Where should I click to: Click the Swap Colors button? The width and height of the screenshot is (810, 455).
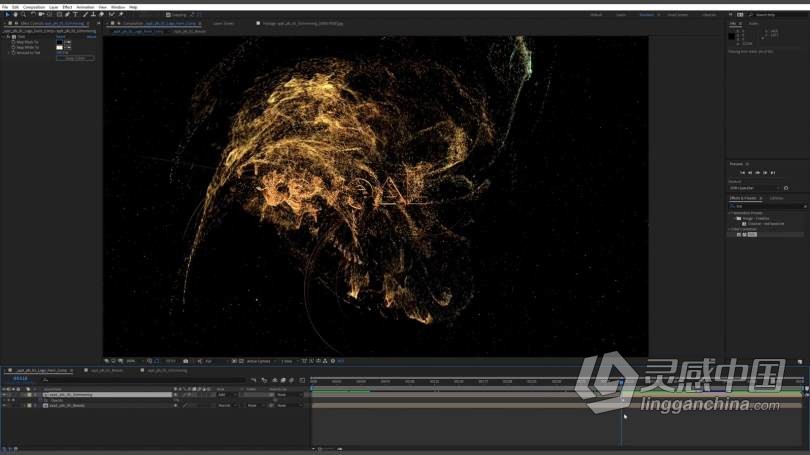pyautogui.click(x=75, y=58)
